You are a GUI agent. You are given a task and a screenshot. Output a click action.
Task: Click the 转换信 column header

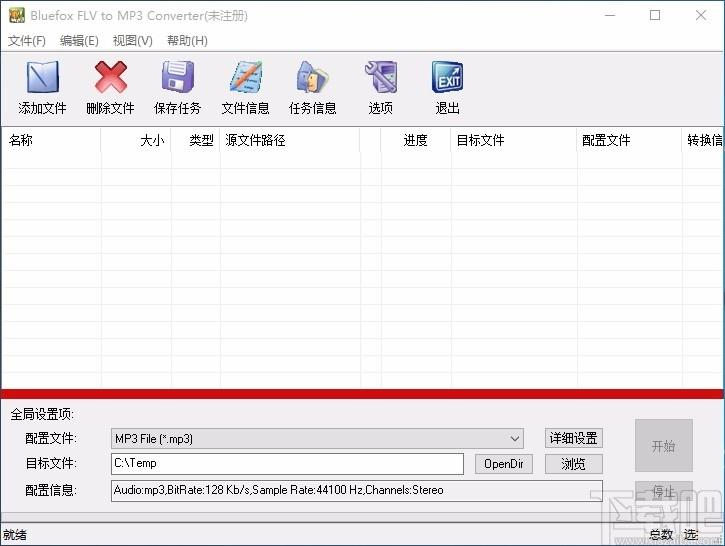click(703, 140)
